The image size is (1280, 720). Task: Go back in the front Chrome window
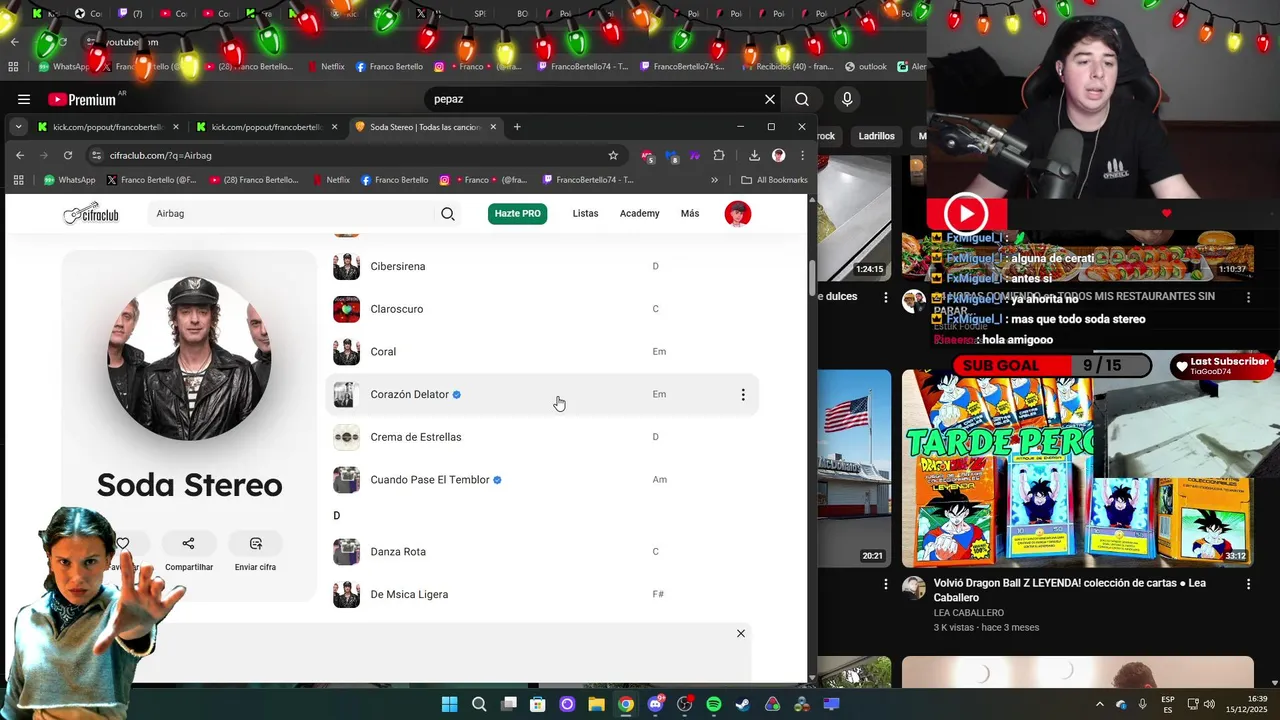(20, 155)
